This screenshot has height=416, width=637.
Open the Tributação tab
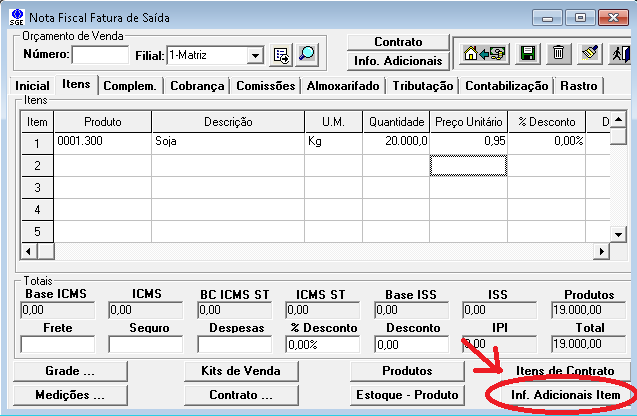pyautogui.click(x=422, y=86)
